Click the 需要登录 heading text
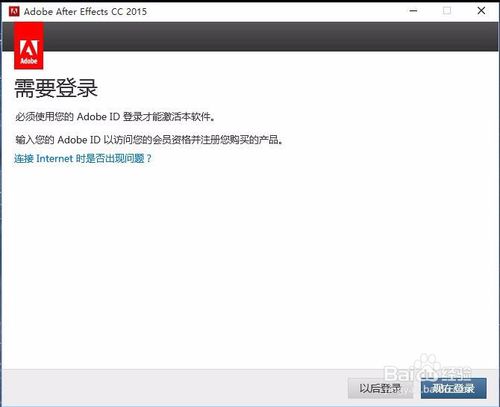Viewport: 500px width, 407px height. point(56,88)
